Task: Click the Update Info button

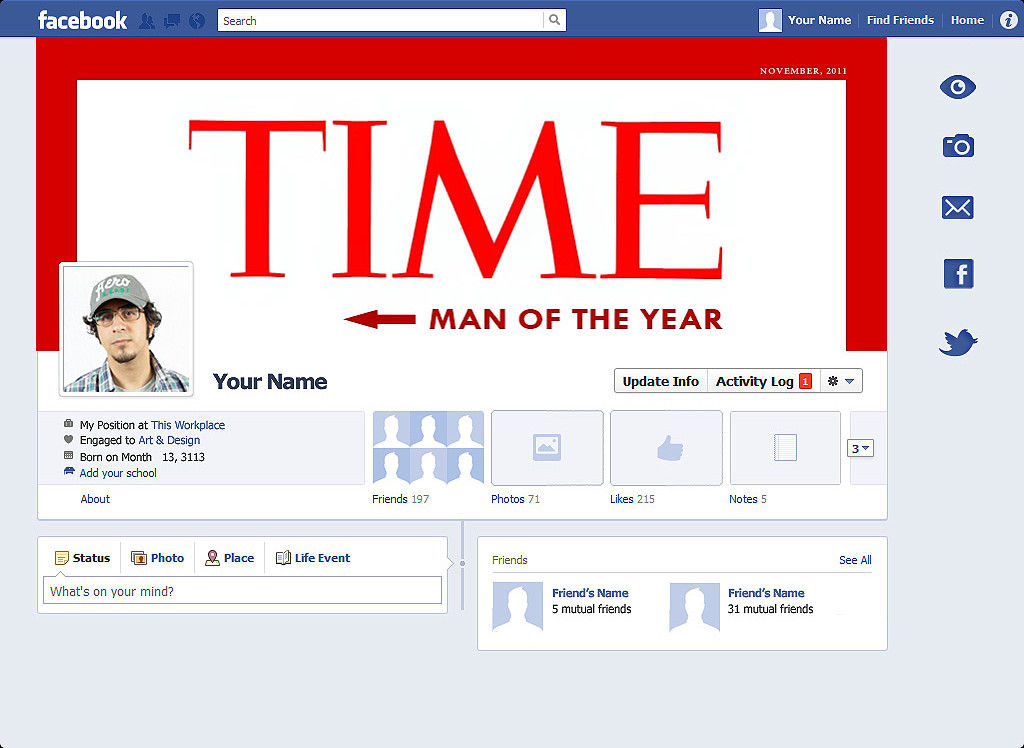Action: [660, 381]
